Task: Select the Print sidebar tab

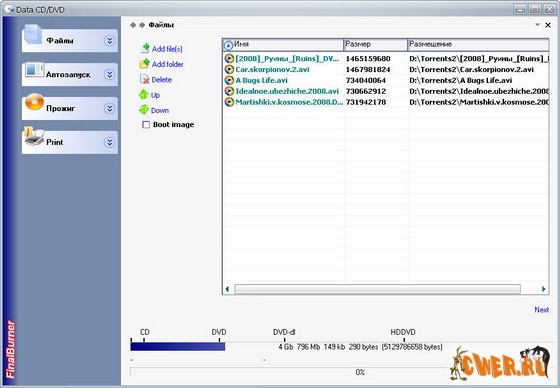Action: tap(70, 142)
